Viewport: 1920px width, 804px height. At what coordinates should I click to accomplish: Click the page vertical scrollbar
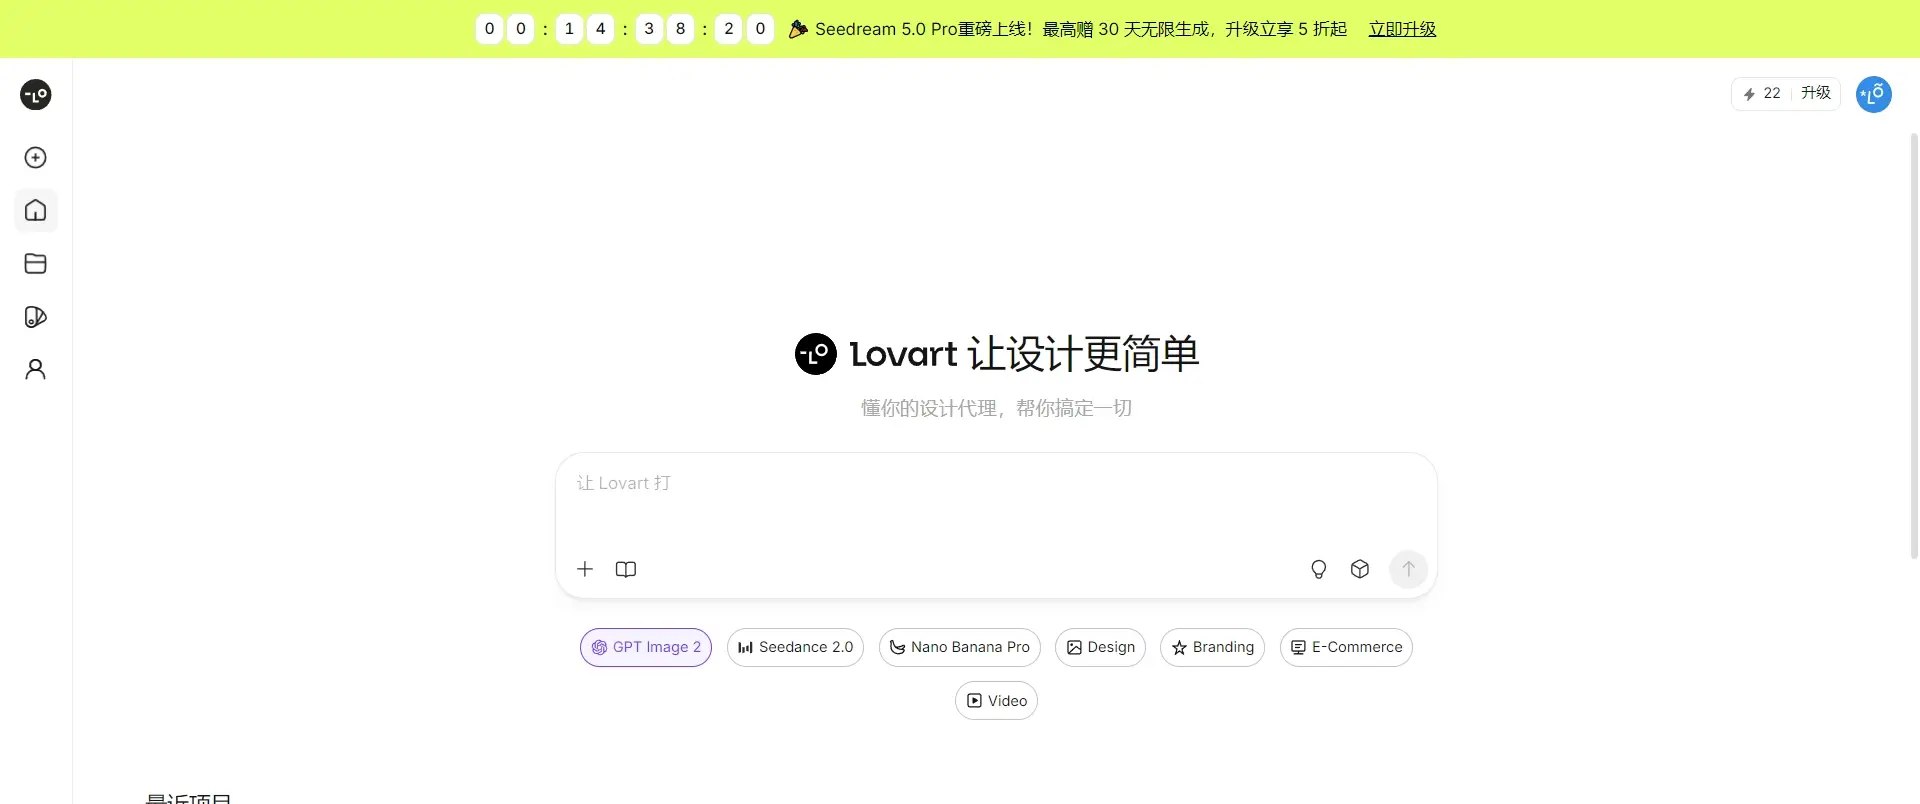click(x=1914, y=345)
